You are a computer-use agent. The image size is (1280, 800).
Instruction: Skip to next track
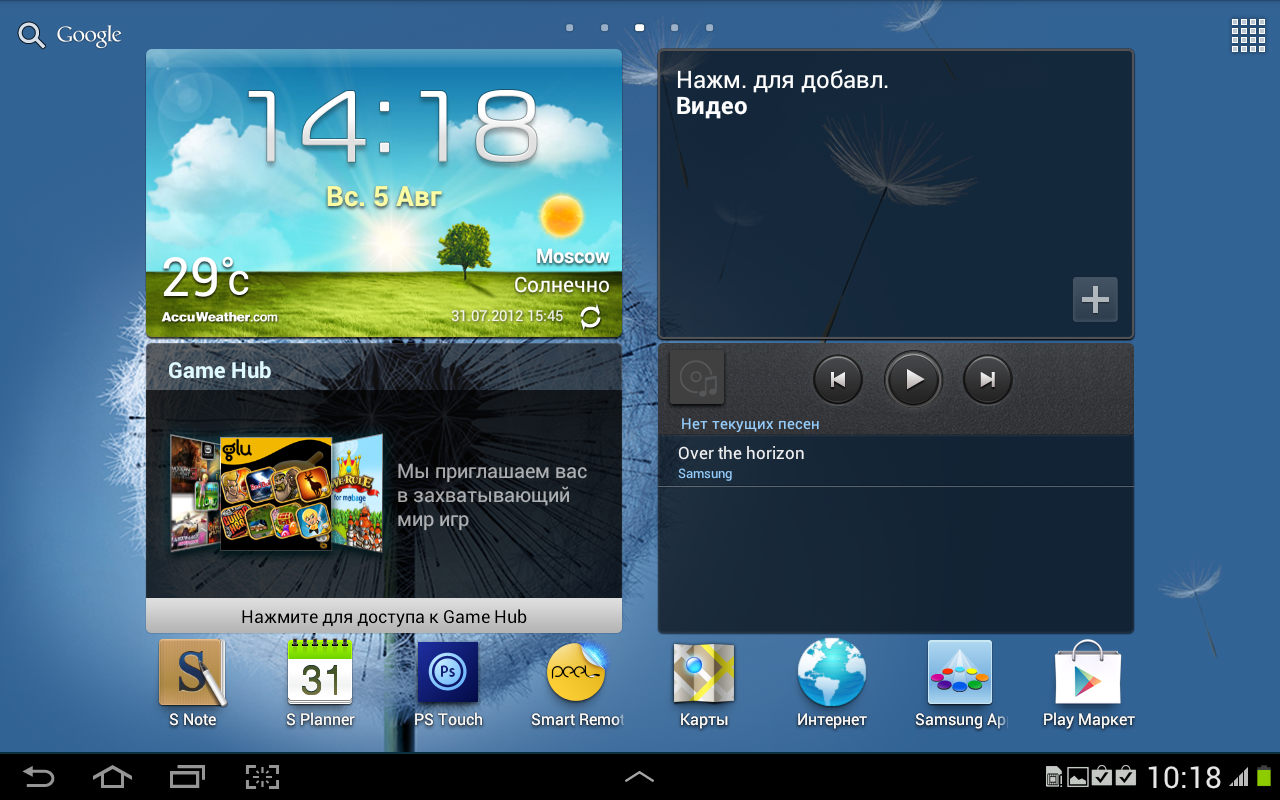pyautogui.click(x=988, y=379)
